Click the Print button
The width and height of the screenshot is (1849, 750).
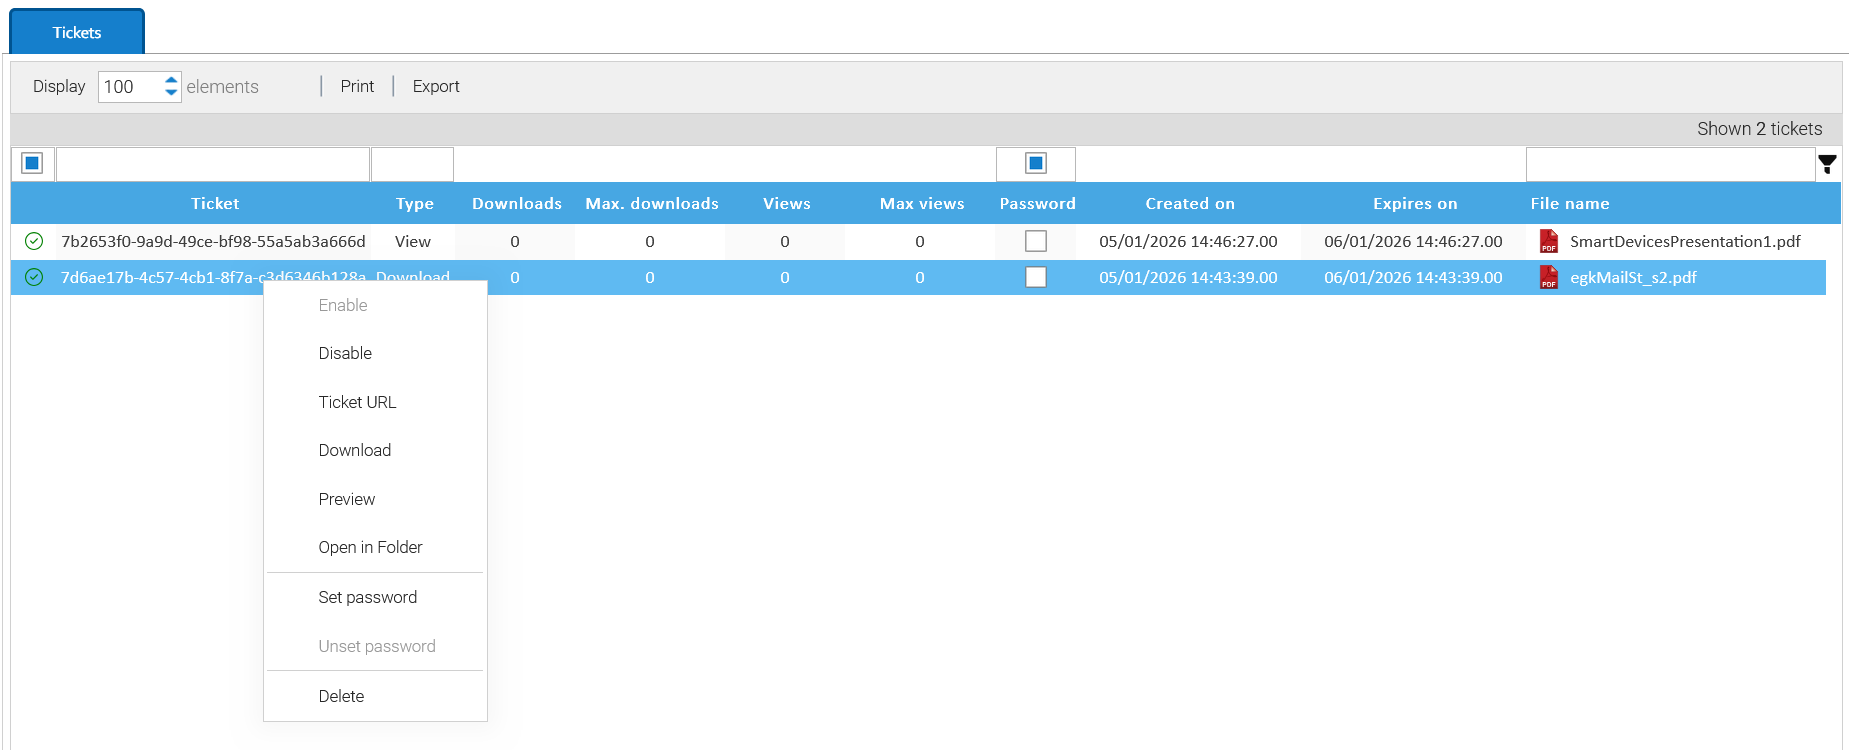(x=357, y=86)
